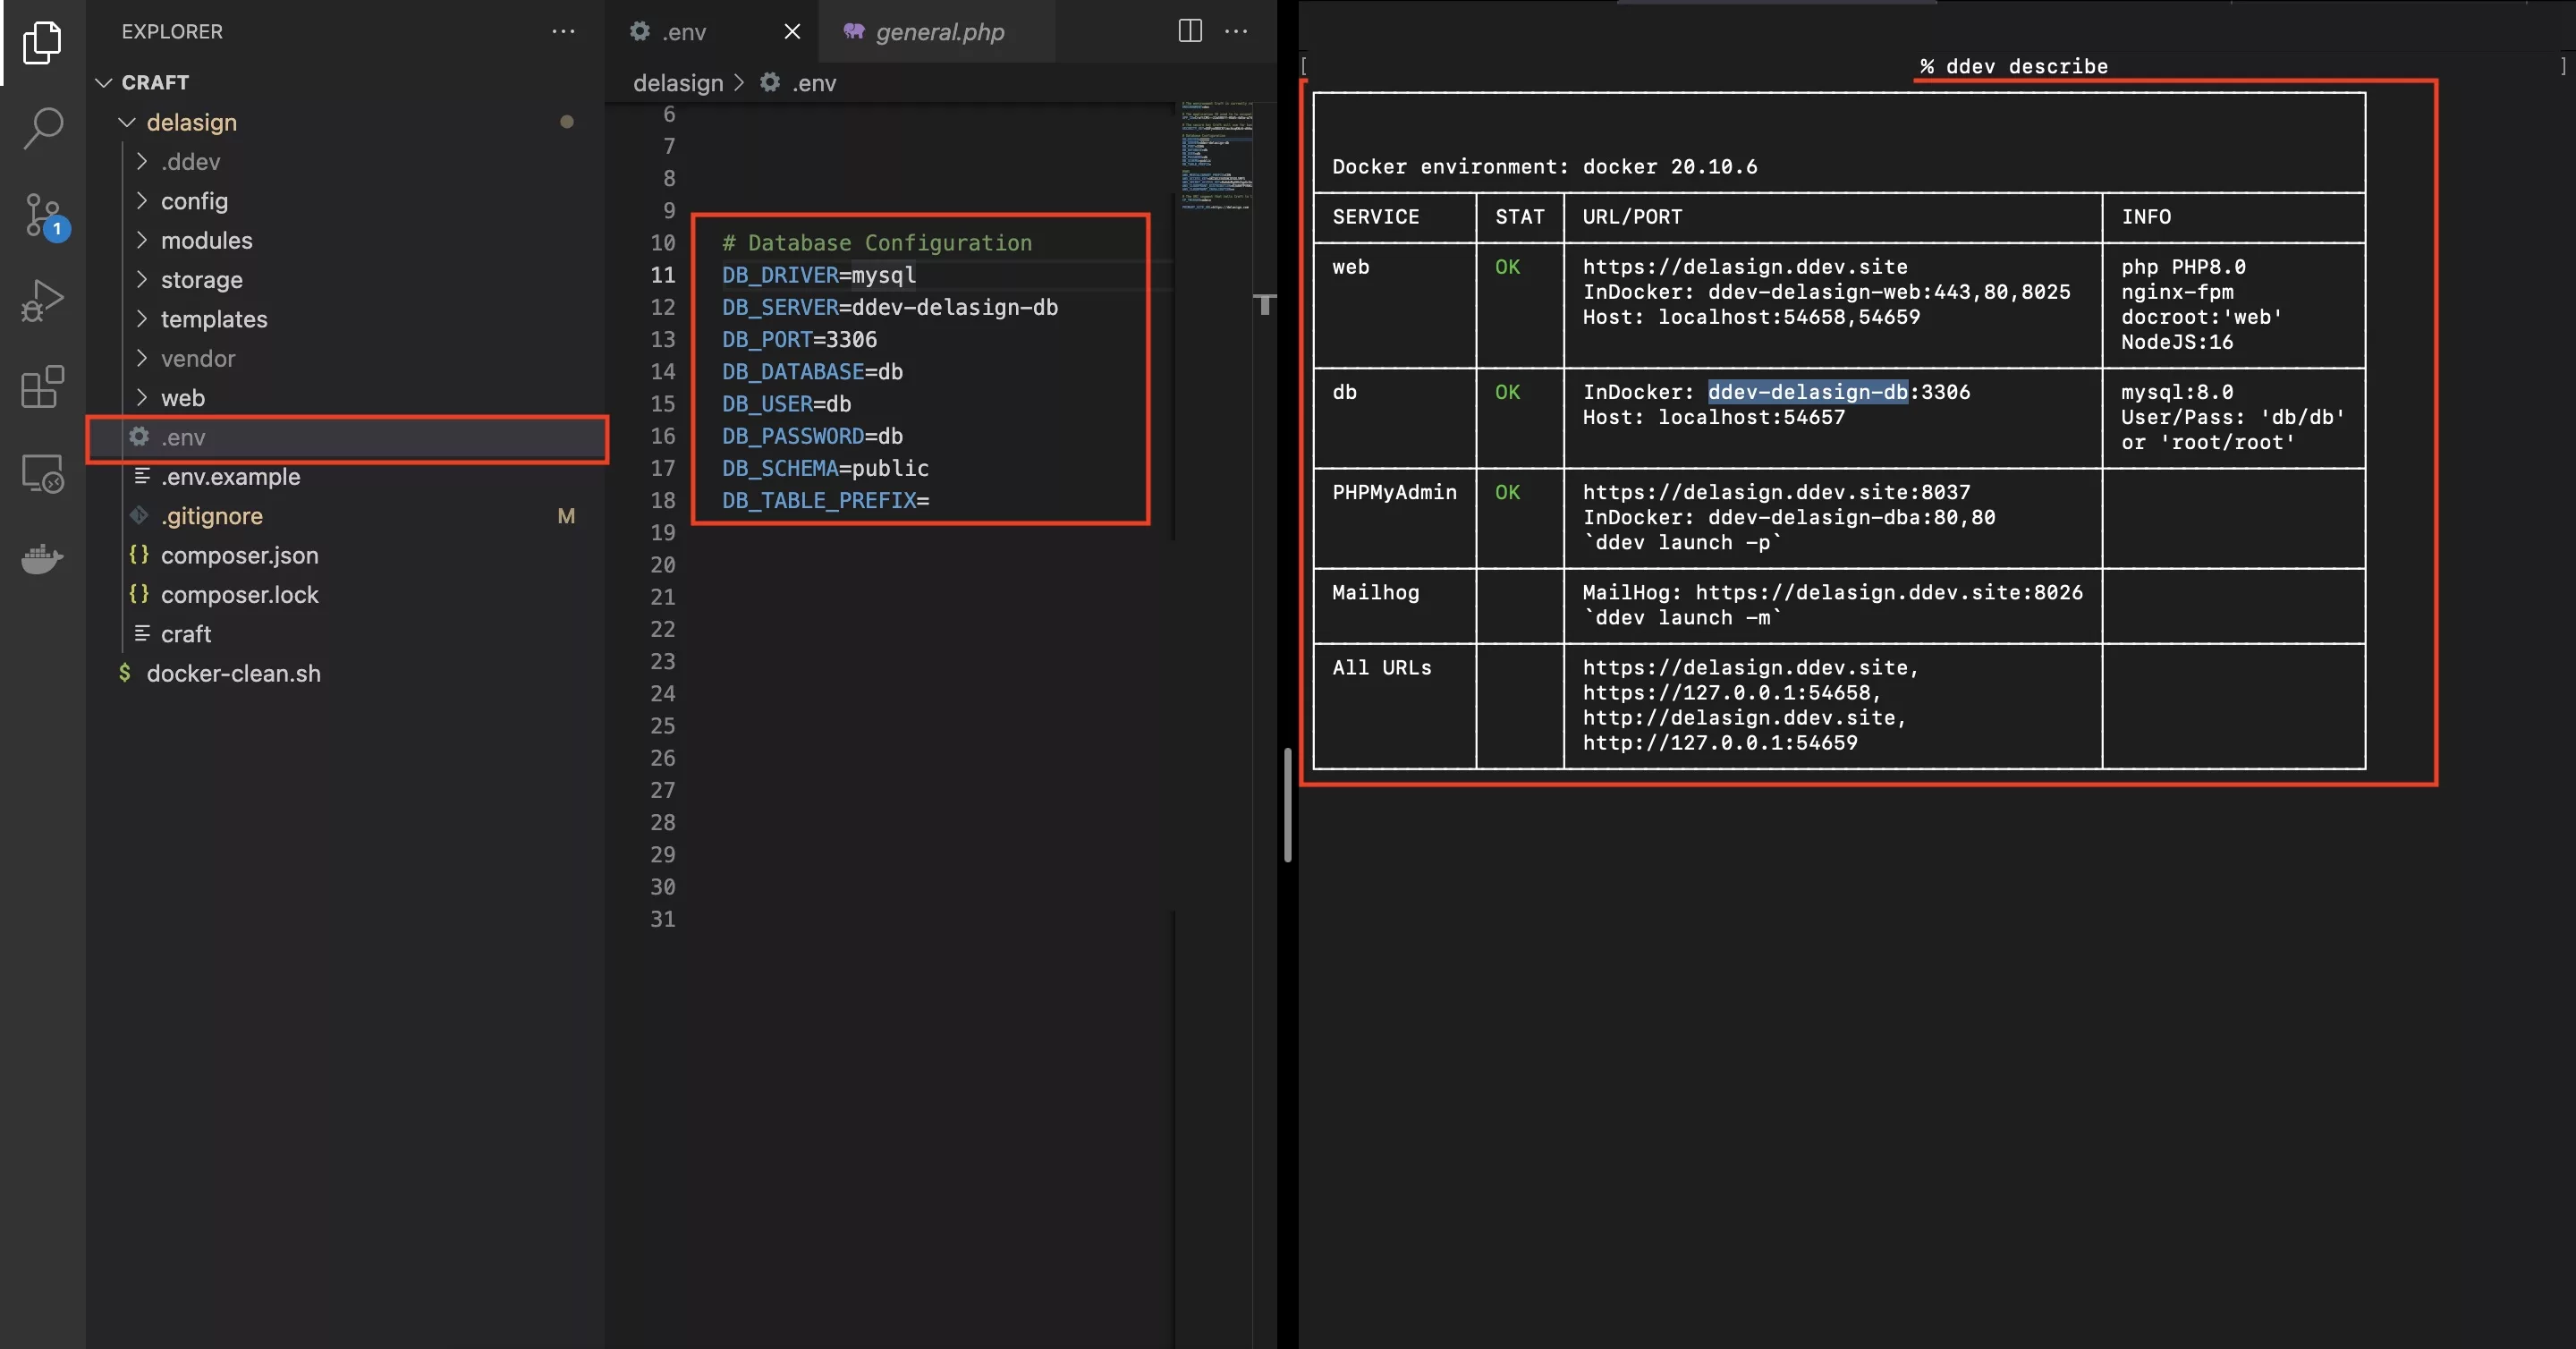The image size is (2576, 1349).
Task: Open docker-clean.sh script file
Action: click(233, 673)
